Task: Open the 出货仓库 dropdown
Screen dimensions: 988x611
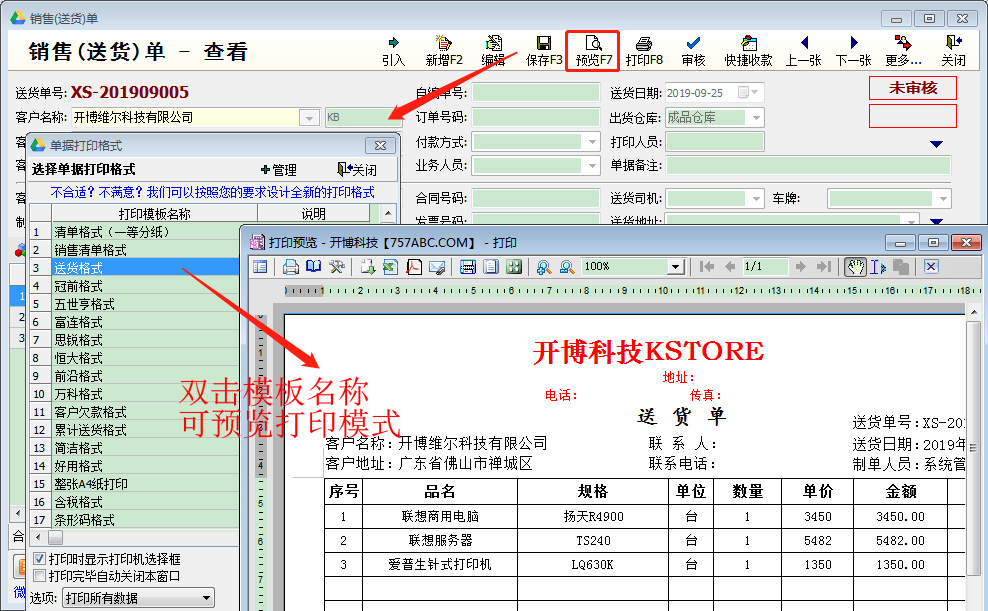Action: [x=756, y=118]
